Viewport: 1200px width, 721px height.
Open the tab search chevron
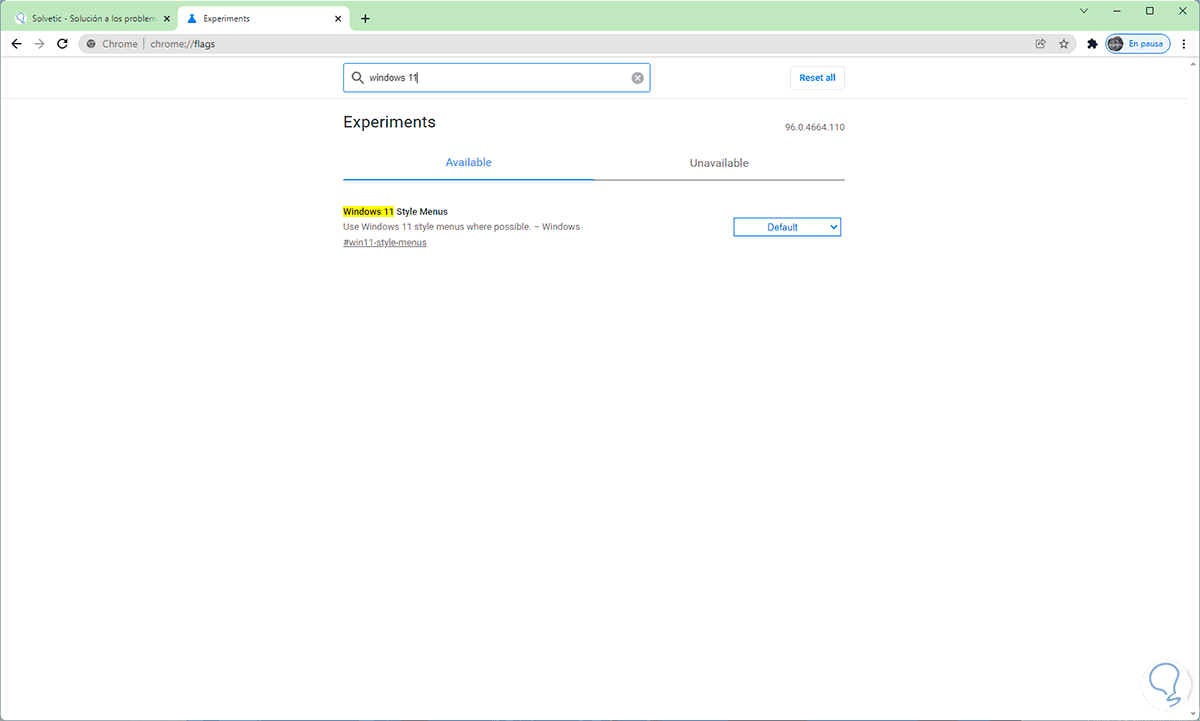pos(1084,10)
